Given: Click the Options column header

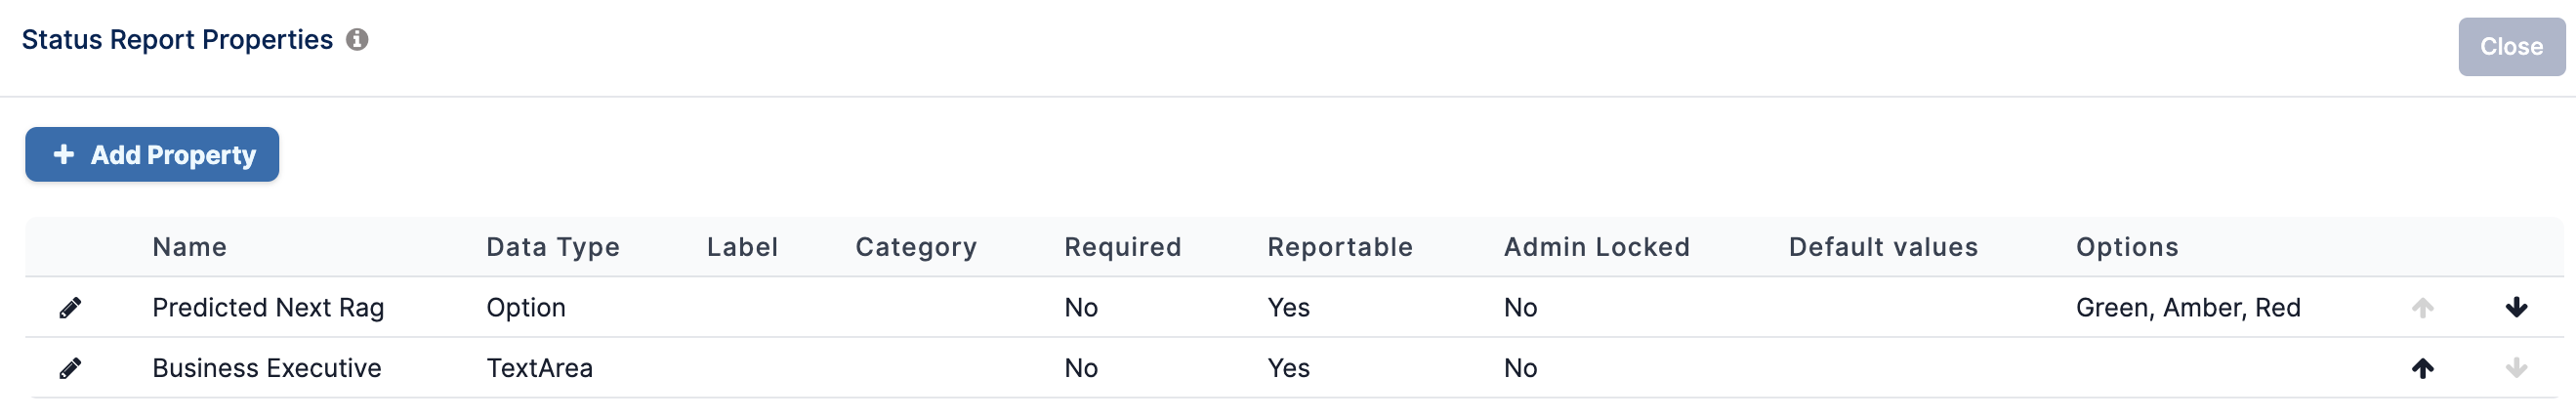Looking at the screenshot, I should pos(2127,247).
